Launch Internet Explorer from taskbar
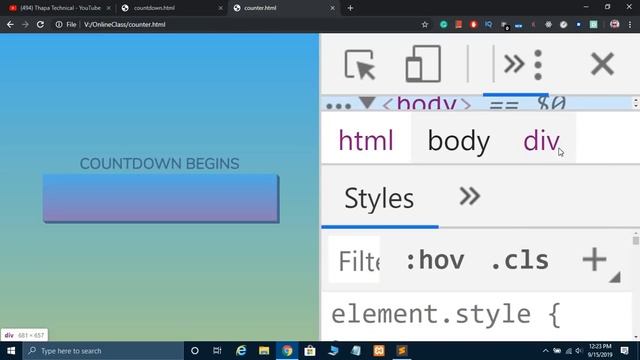The image size is (640, 360). click(241, 351)
